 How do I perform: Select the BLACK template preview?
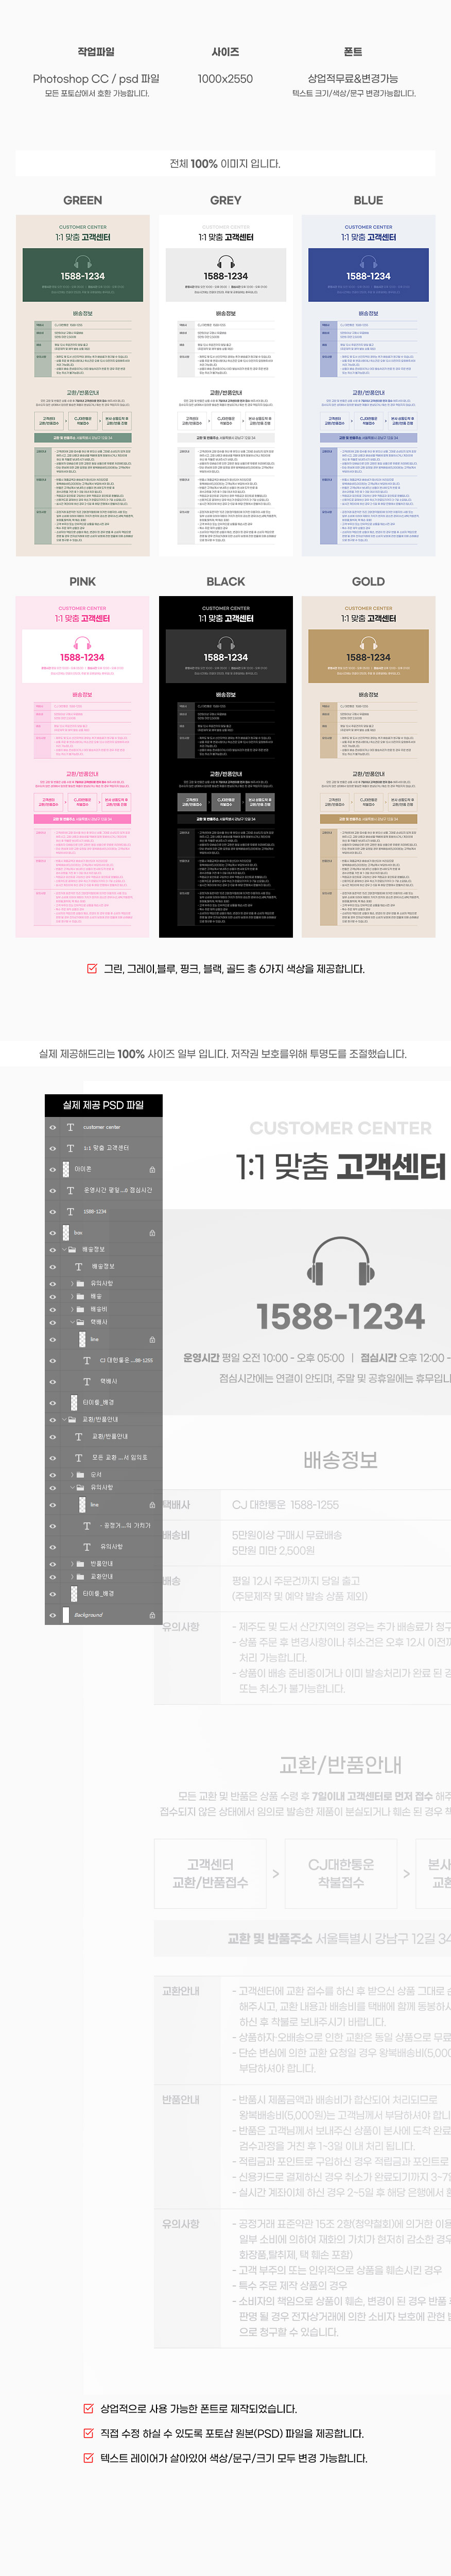226,767
